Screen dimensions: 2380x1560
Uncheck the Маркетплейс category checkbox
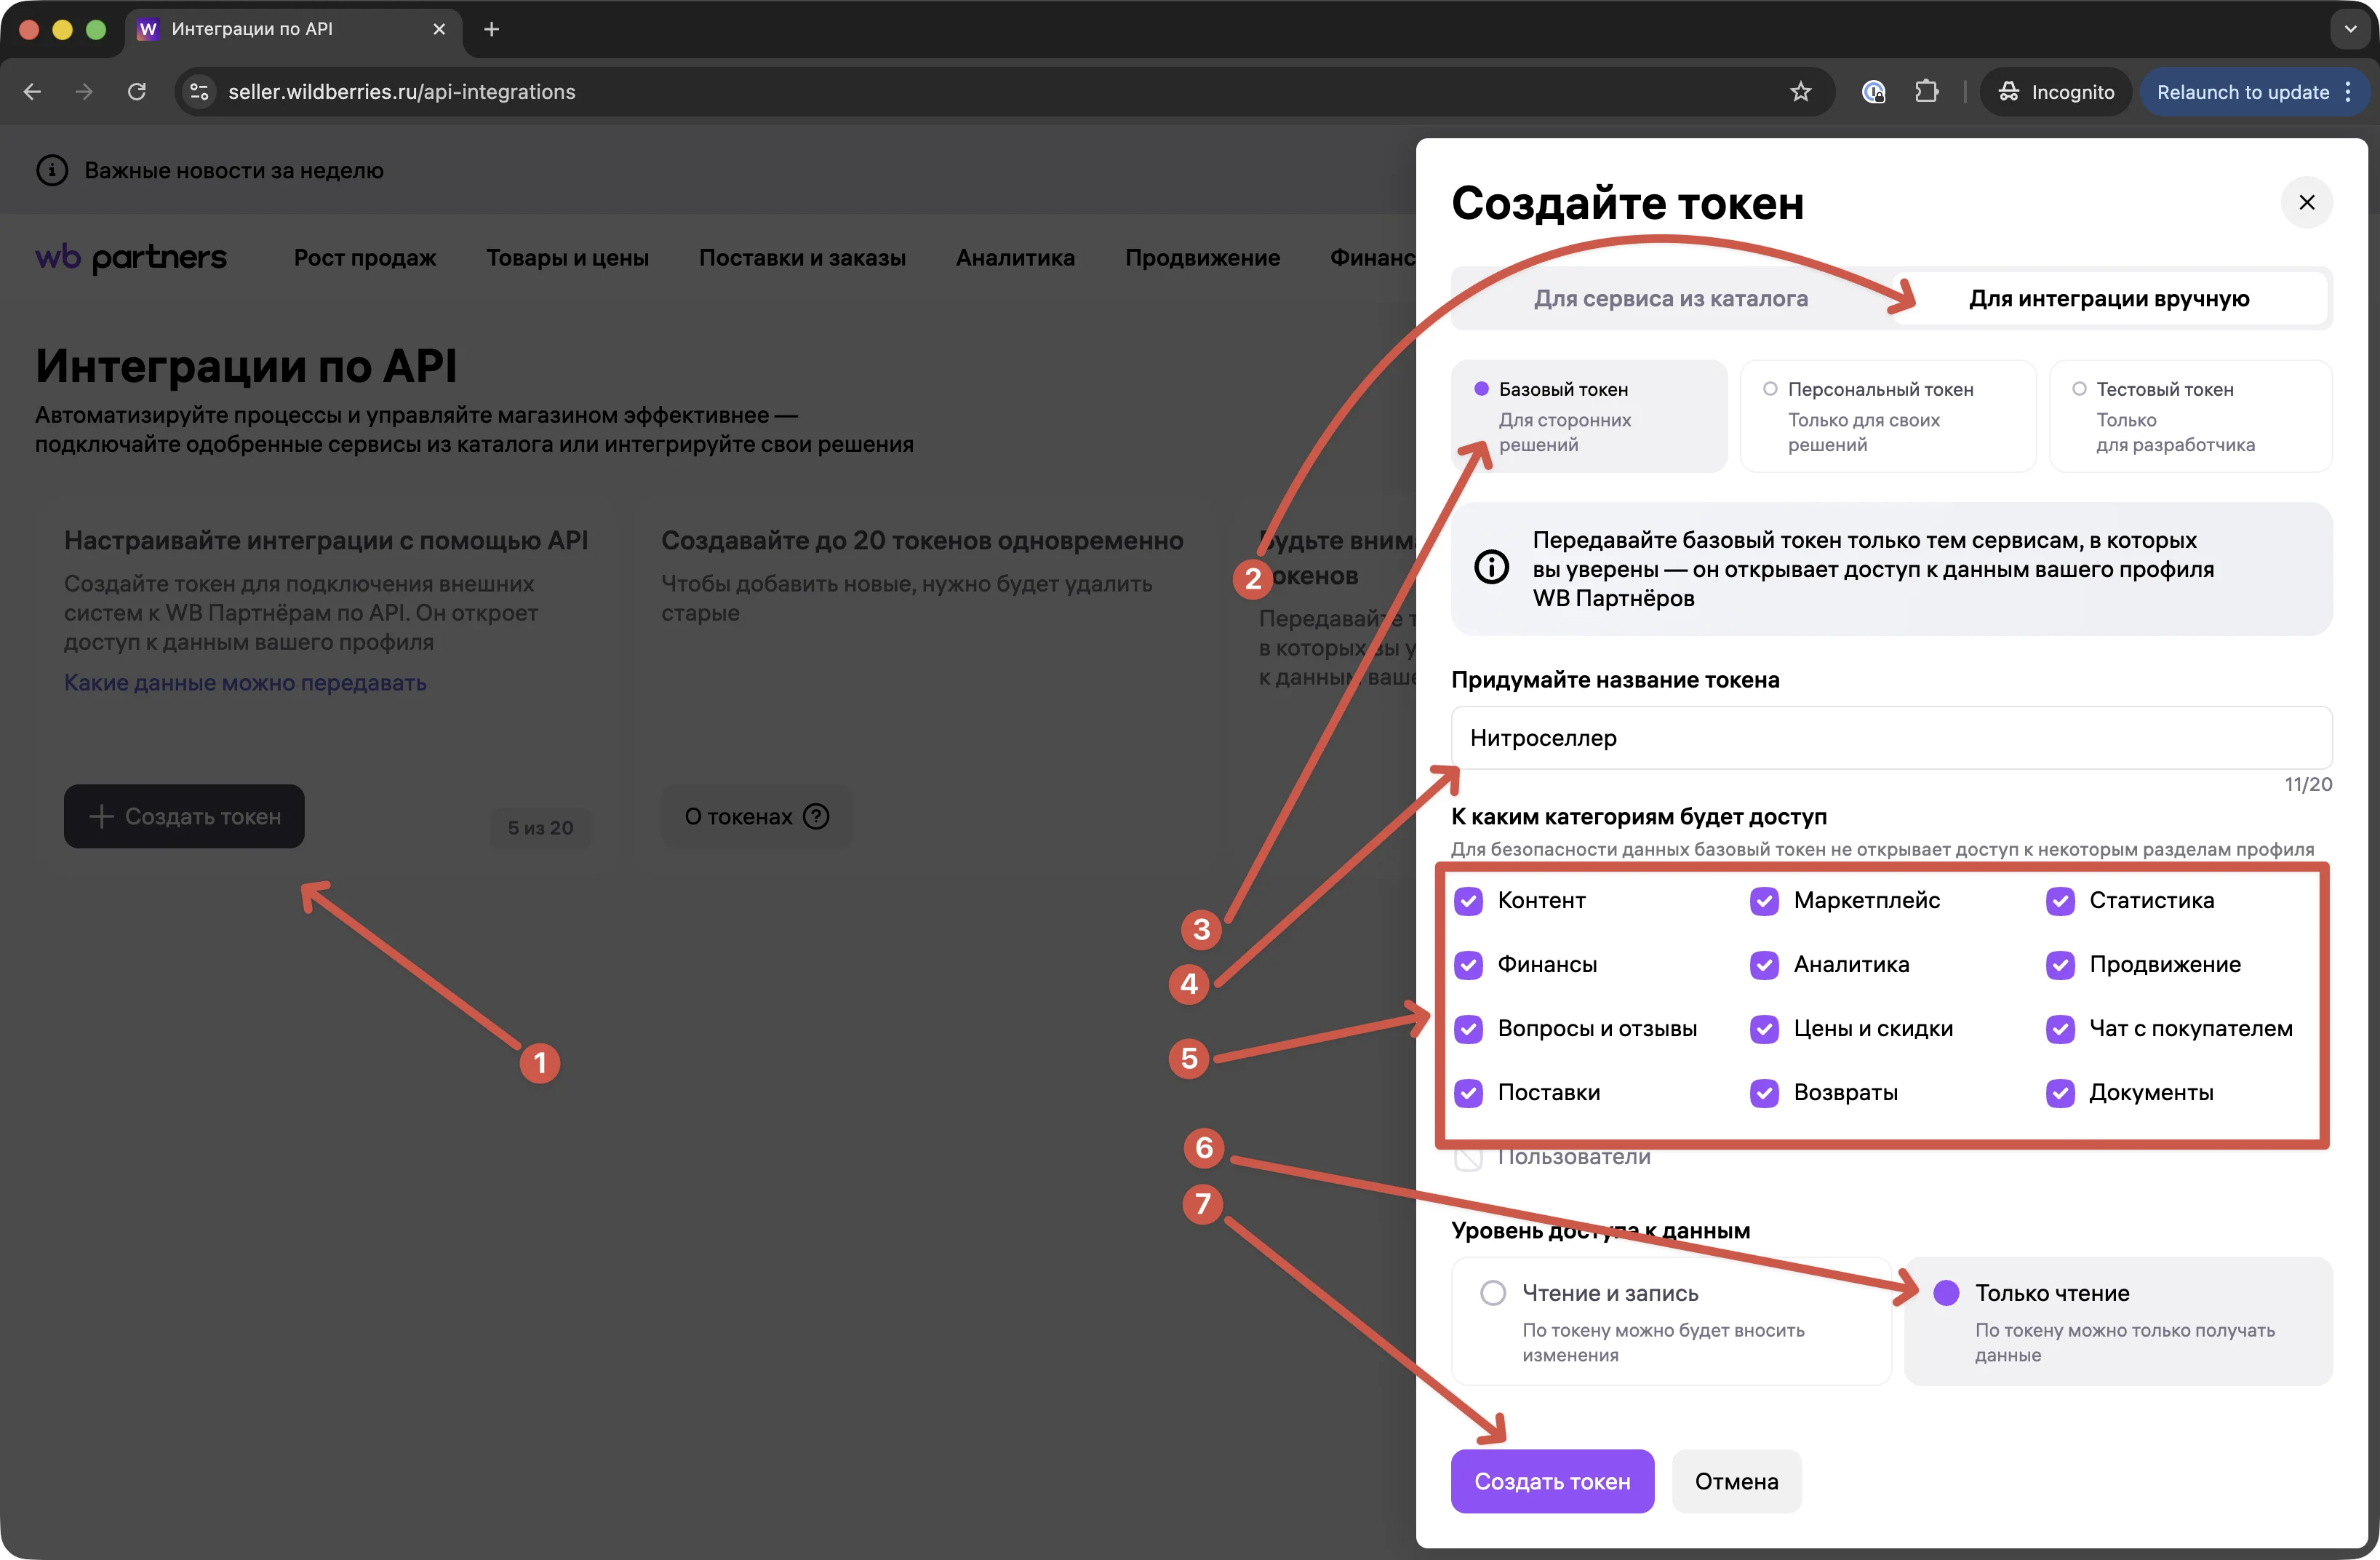(x=1764, y=901)
